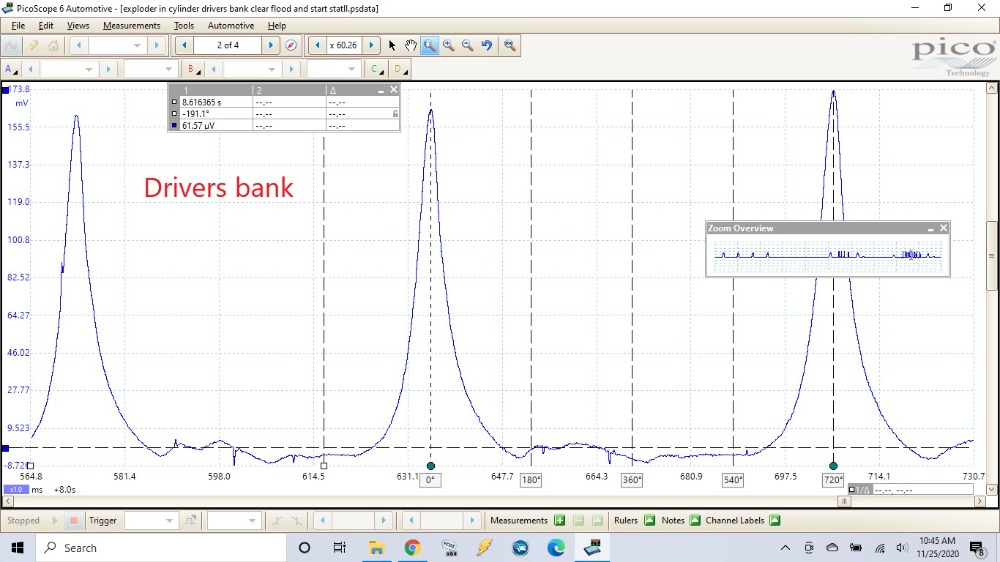Open the Measurements menu
The image size is (1000, 562).
[x=131, y=25]
